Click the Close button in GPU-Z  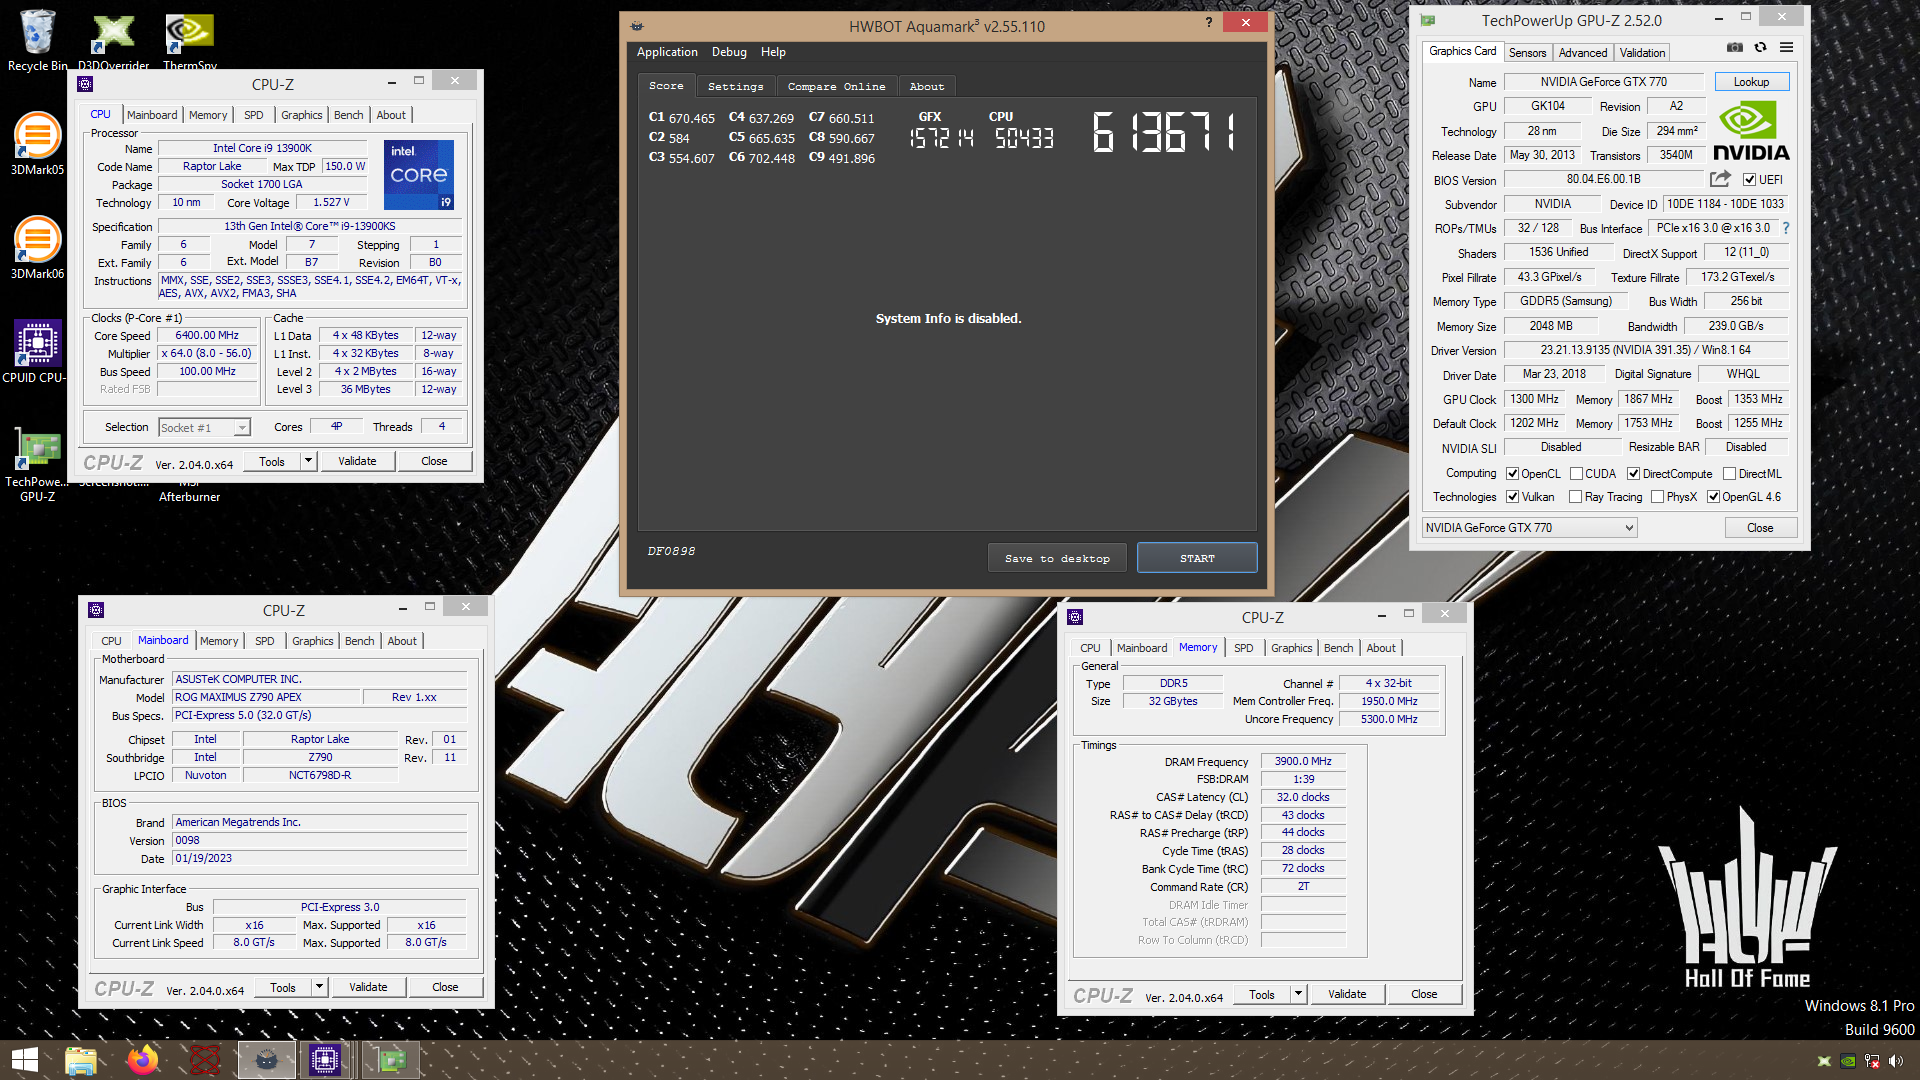(1760, 528)
